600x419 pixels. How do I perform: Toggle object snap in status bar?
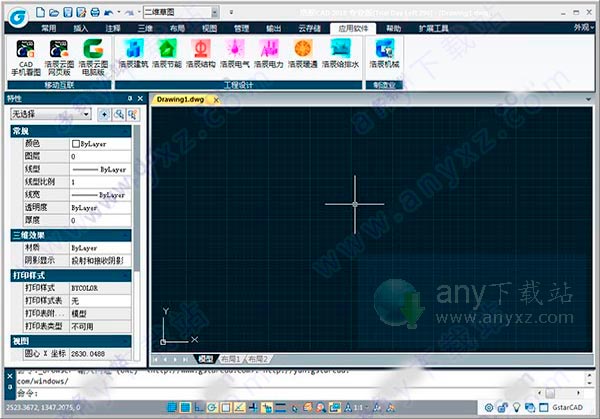tap(226, 408)
